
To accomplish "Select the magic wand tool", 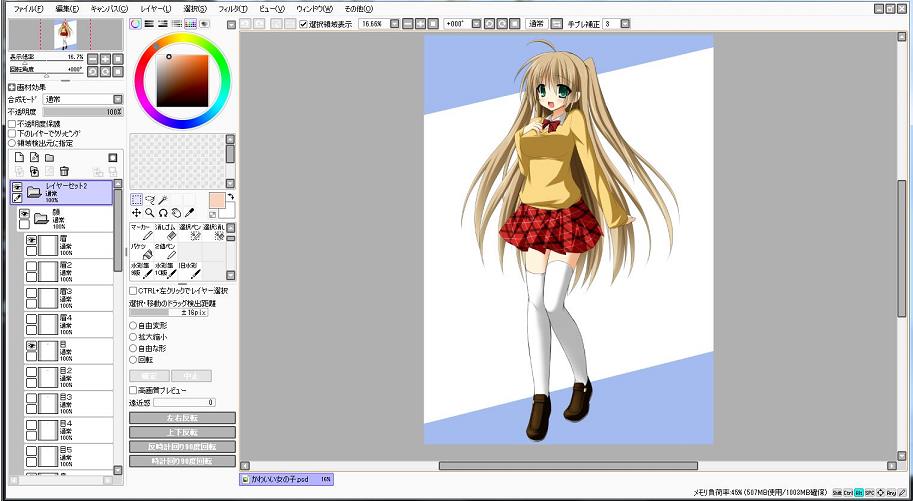I will pyautogui.click(x=162, y=200).
